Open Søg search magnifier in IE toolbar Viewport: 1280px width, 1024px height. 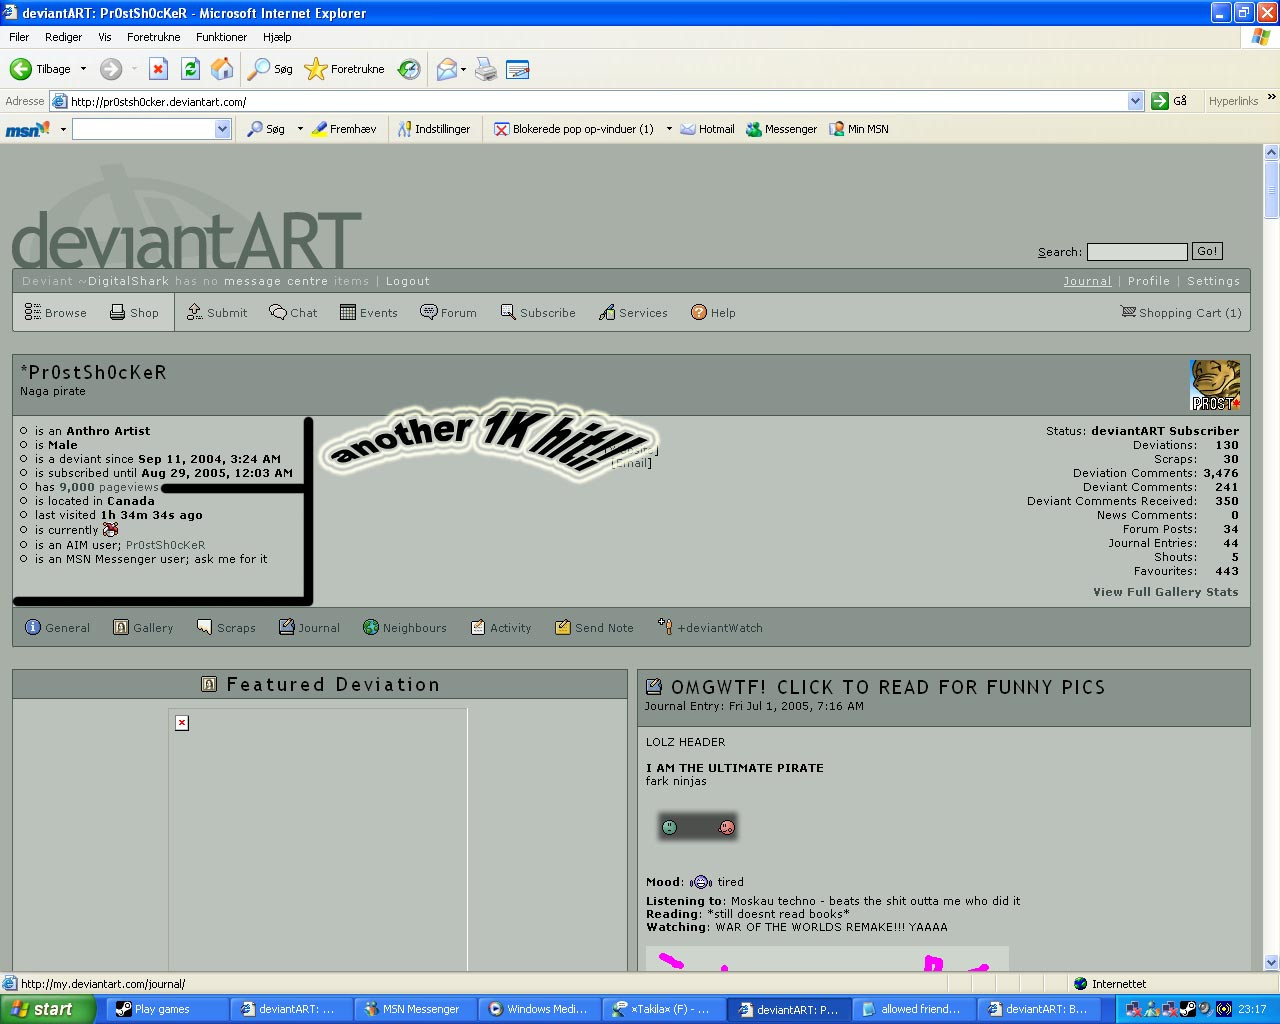(x=270, y=69)
